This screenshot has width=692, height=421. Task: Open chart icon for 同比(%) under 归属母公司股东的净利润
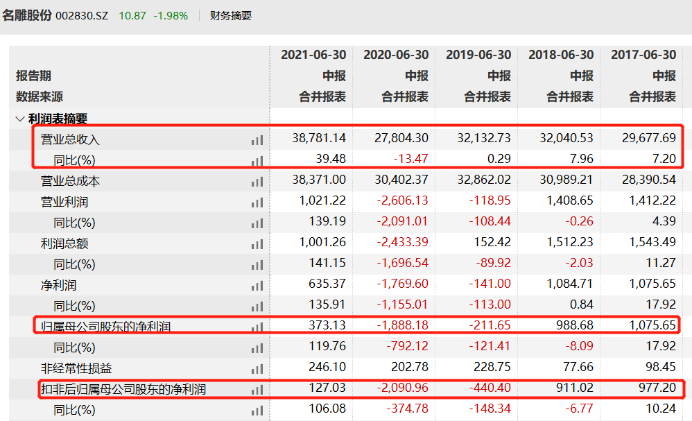tap(257, 348)
